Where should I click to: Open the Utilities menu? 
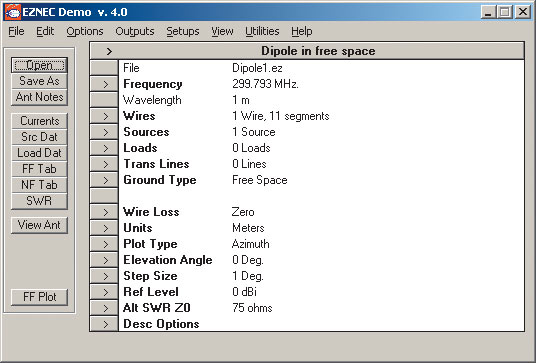[x=262, y=31]
